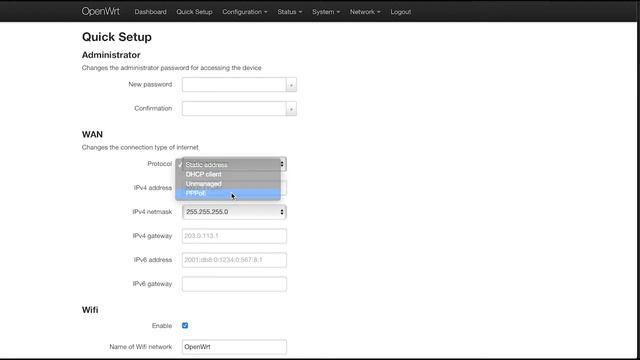Focus the New password field

(234, 85)
